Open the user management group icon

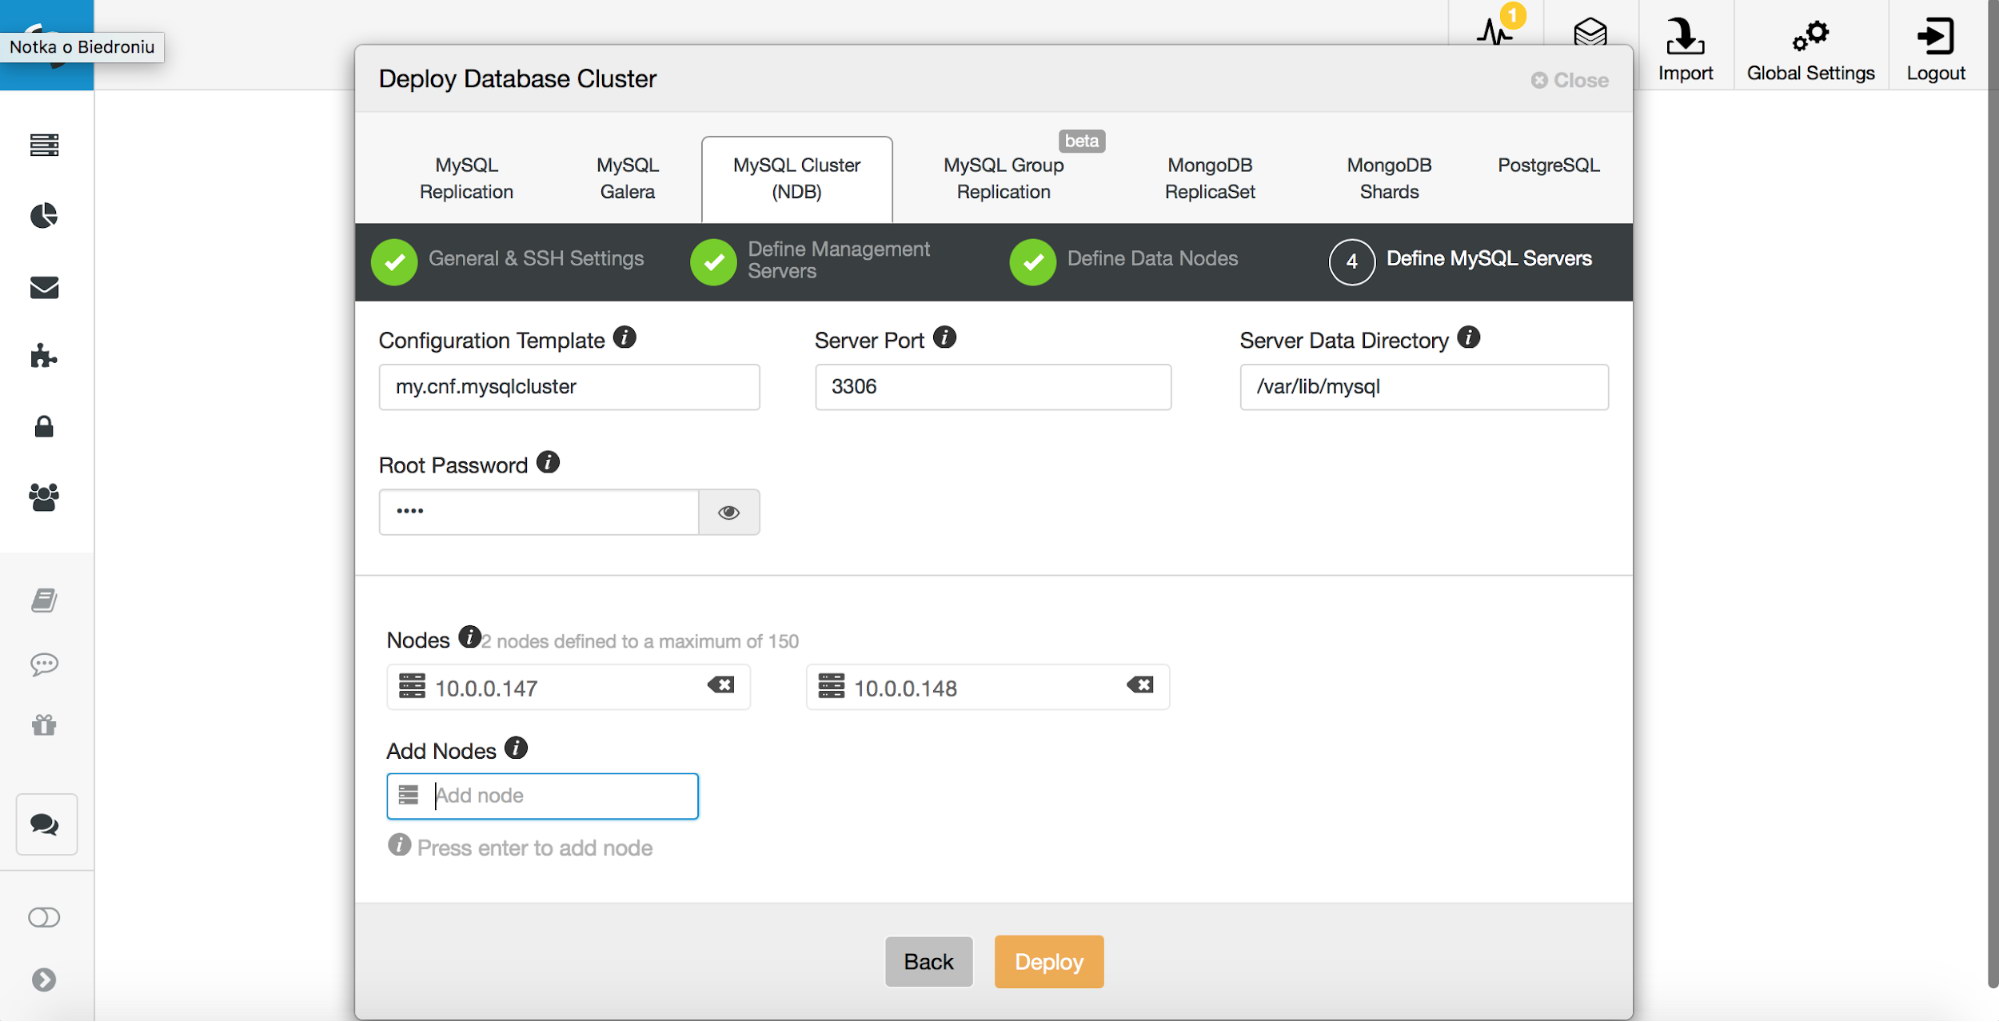[44, 497]
